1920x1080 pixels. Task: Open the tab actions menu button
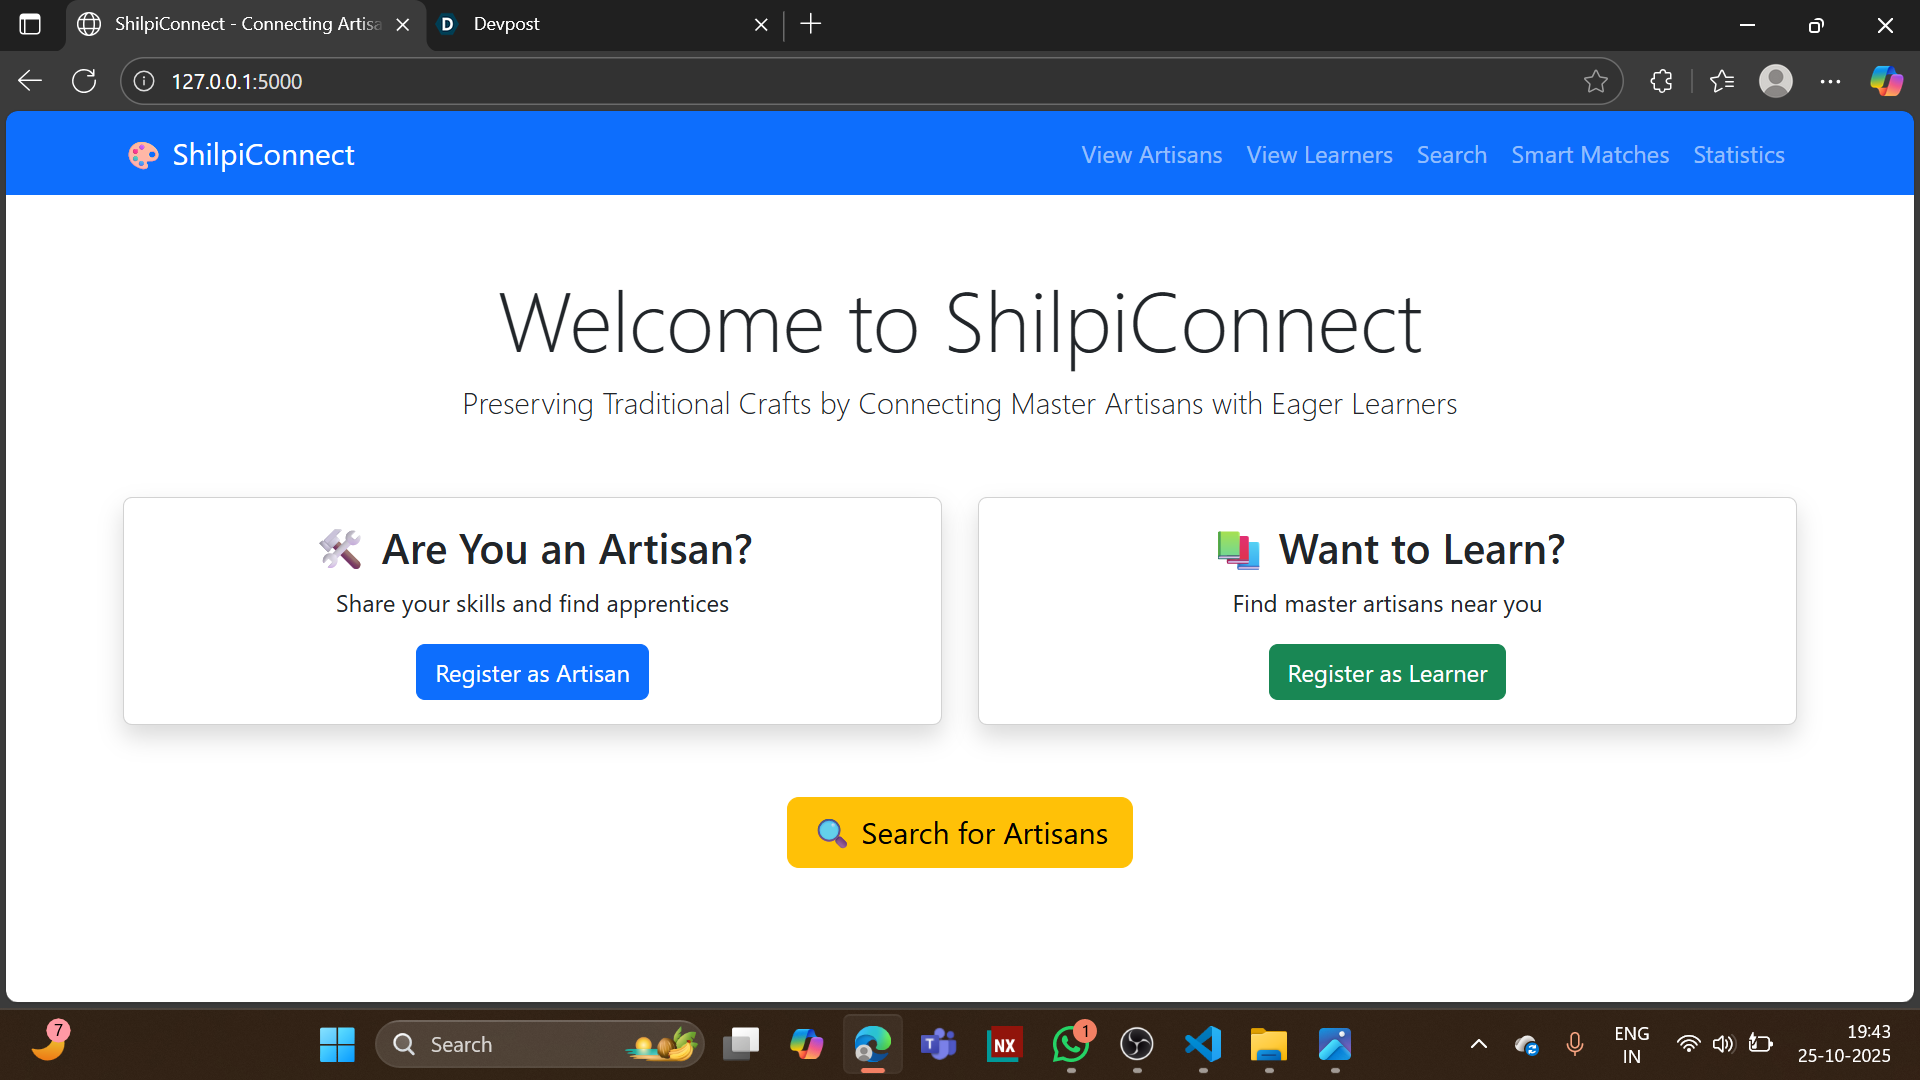pos(30,24)
